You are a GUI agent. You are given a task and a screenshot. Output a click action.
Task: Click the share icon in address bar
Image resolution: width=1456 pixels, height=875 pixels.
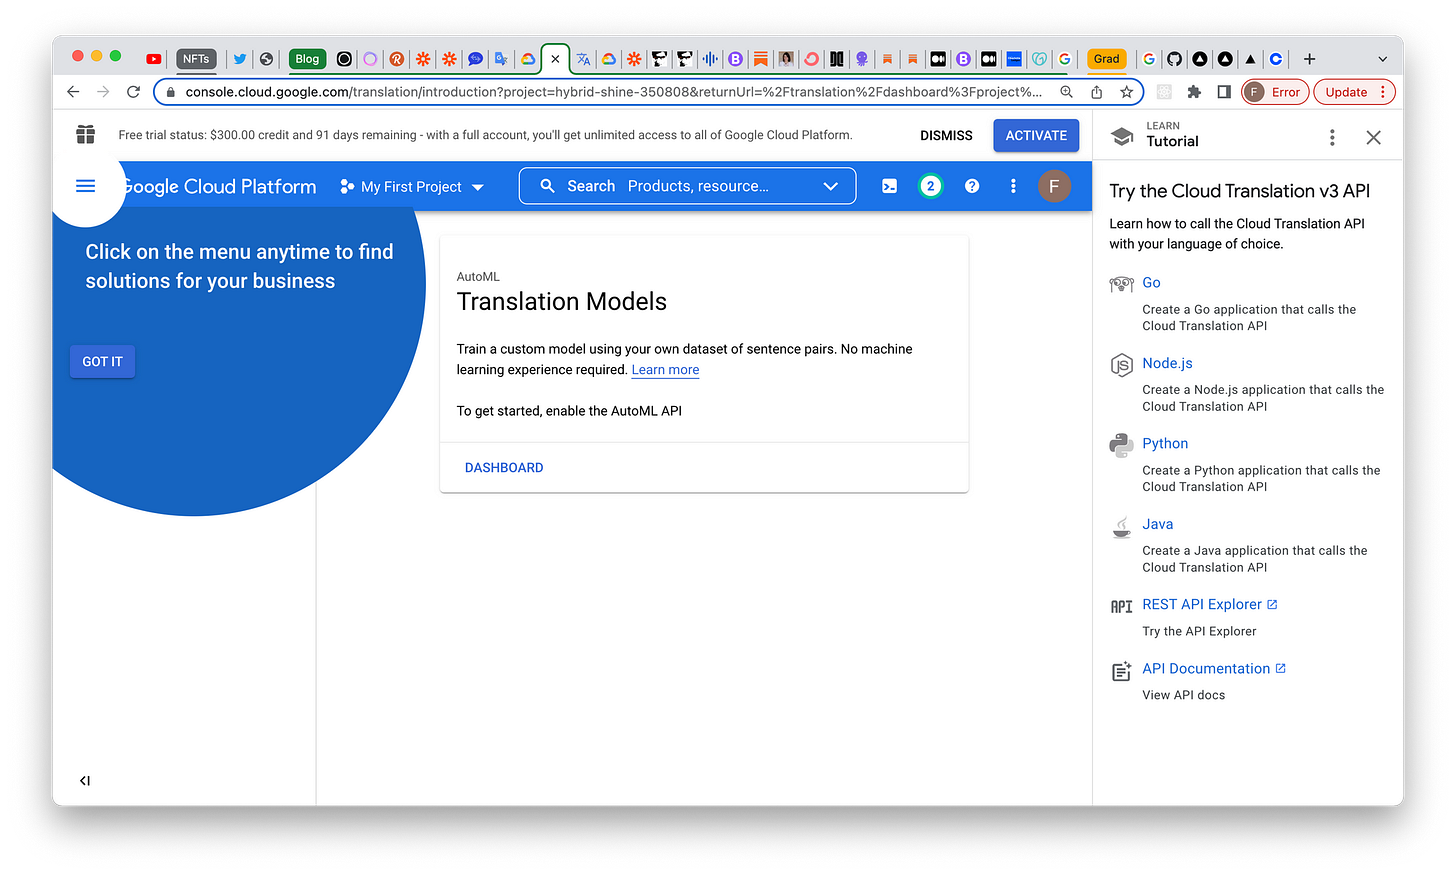[x=1097, y=92]
